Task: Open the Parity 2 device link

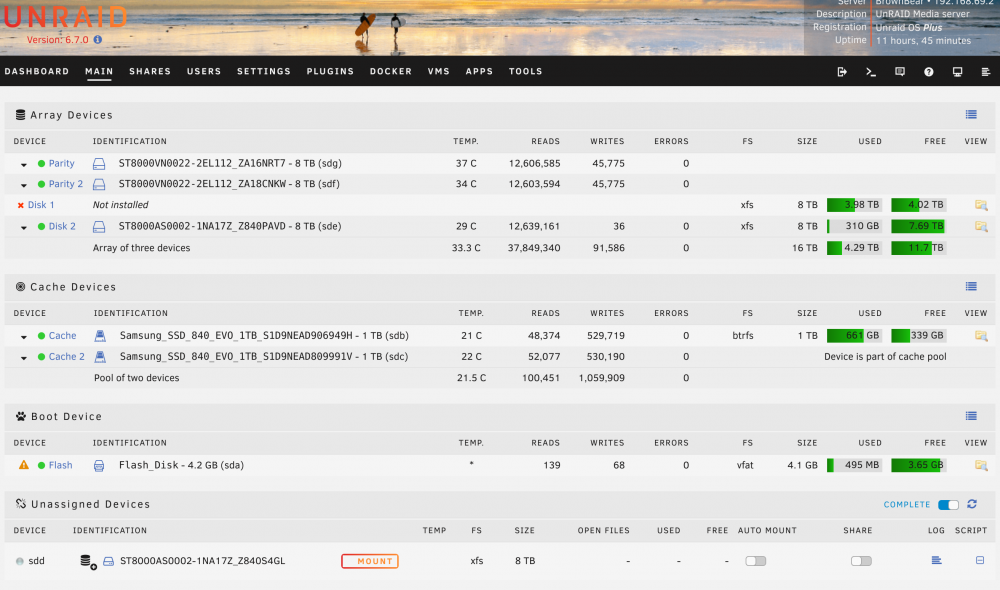Action: [x=66, y=184]
